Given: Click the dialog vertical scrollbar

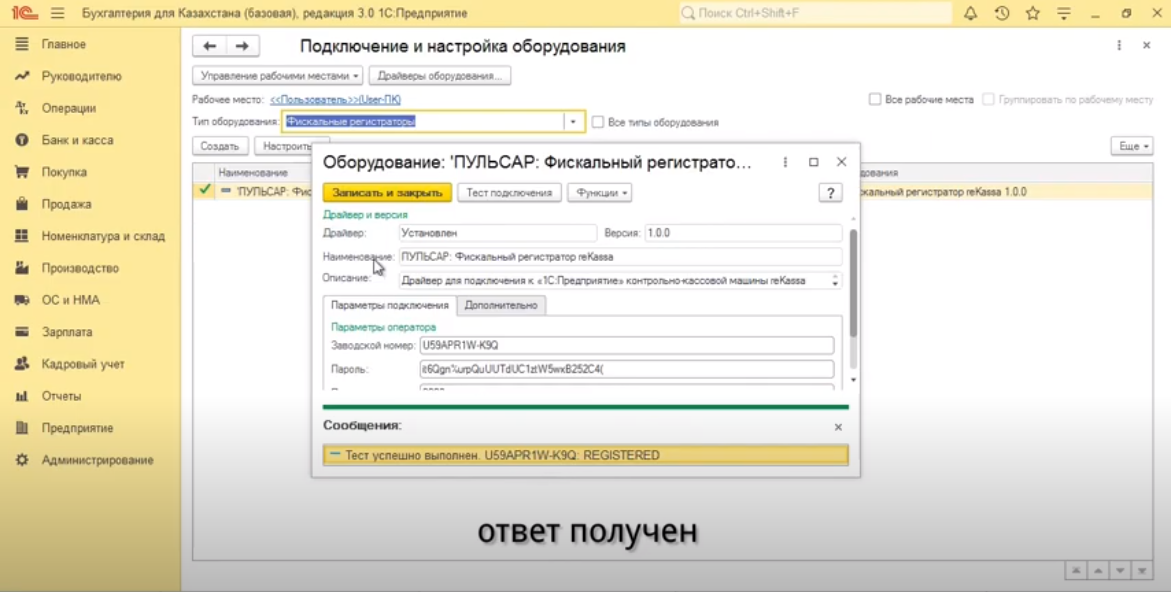Looking at the screenshot, I should [853, 284].
